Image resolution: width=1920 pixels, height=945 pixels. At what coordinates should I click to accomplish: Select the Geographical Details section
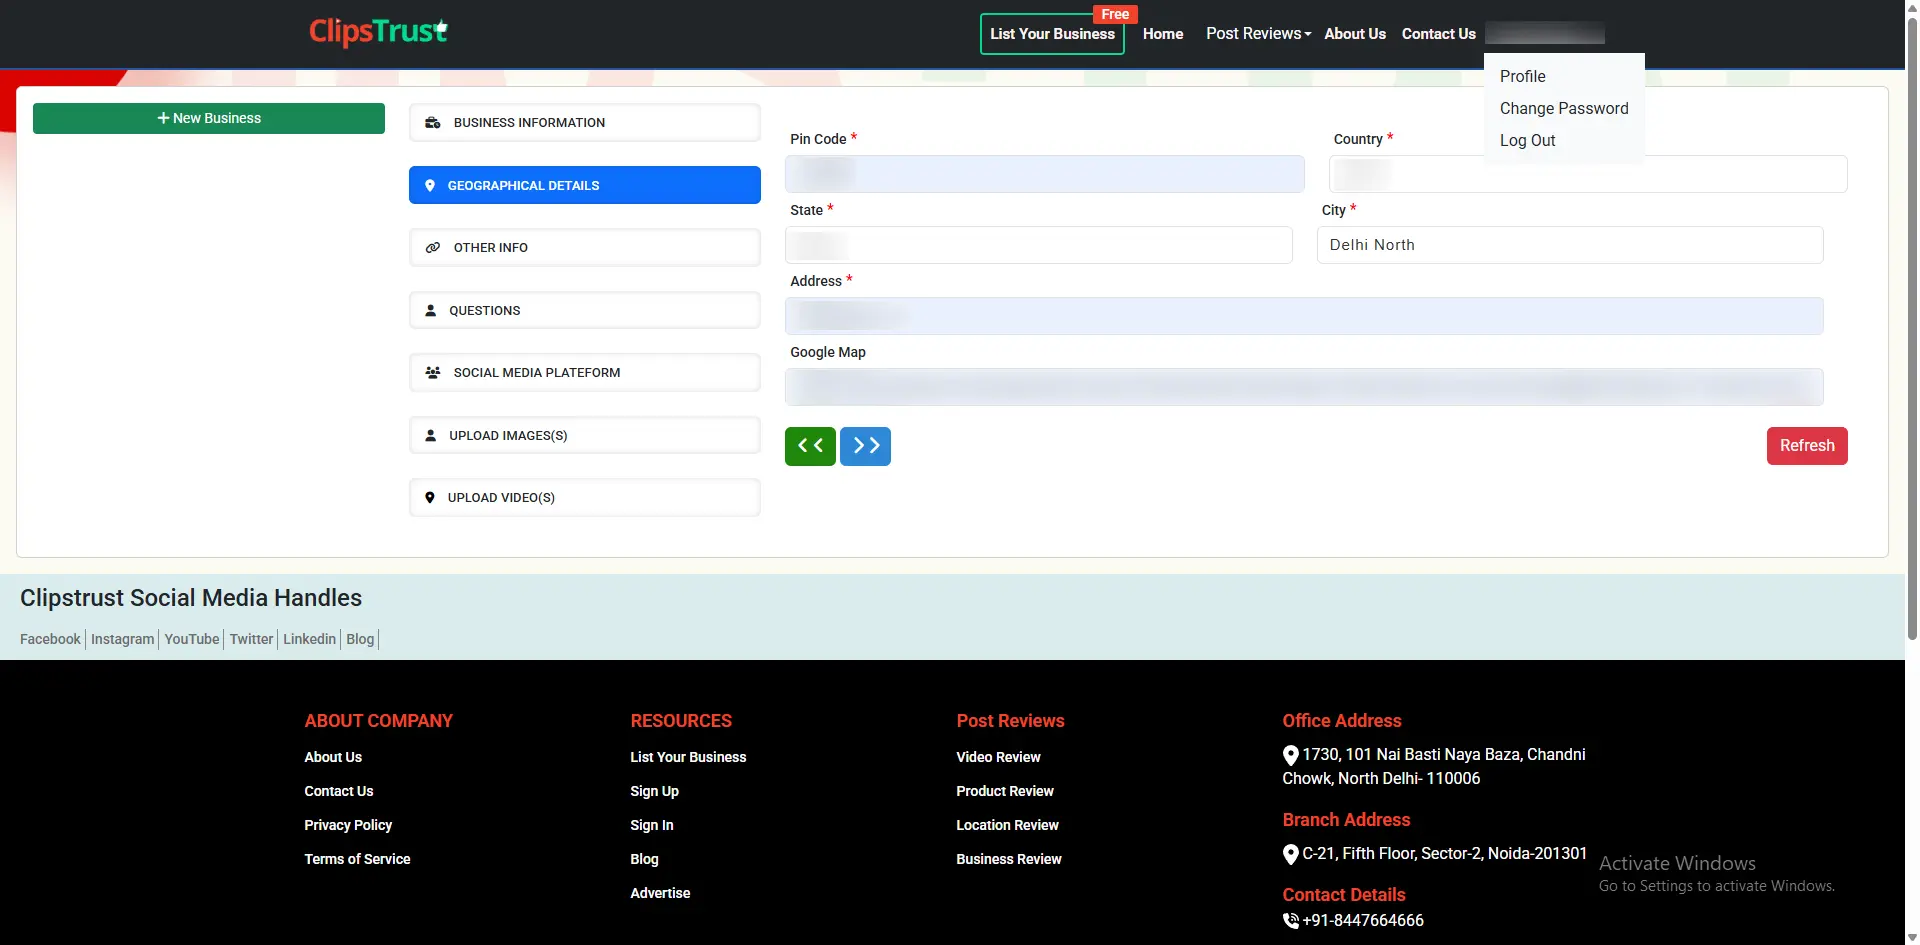coord(585,185)
